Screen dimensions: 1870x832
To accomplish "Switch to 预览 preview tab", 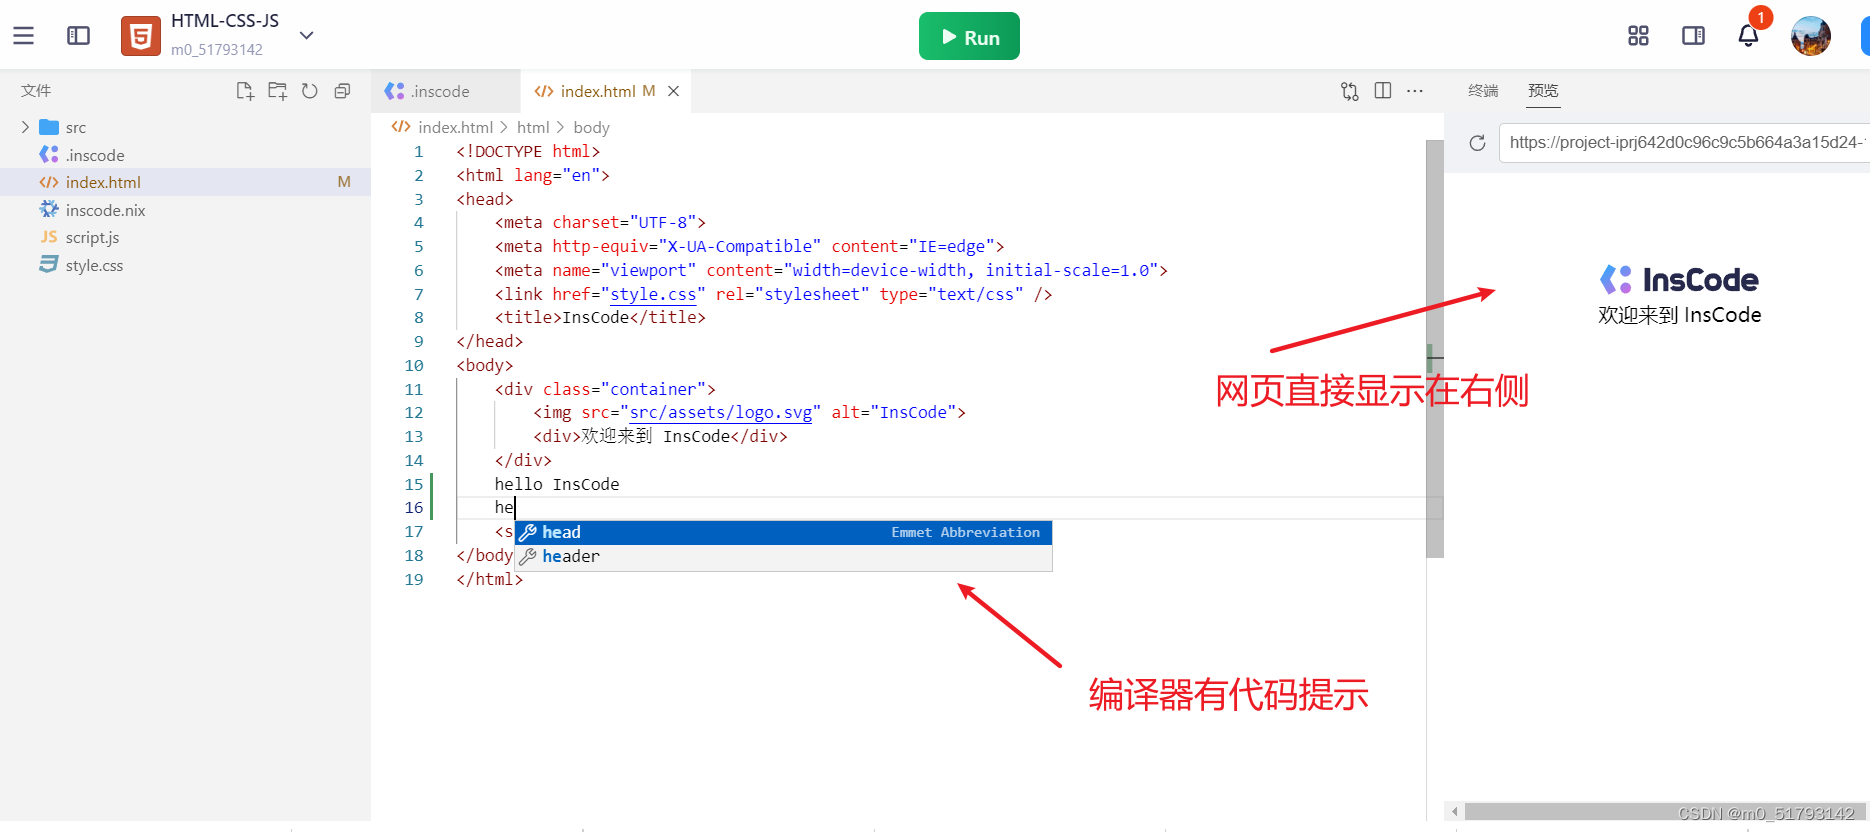I will [x=1543, y=91].
